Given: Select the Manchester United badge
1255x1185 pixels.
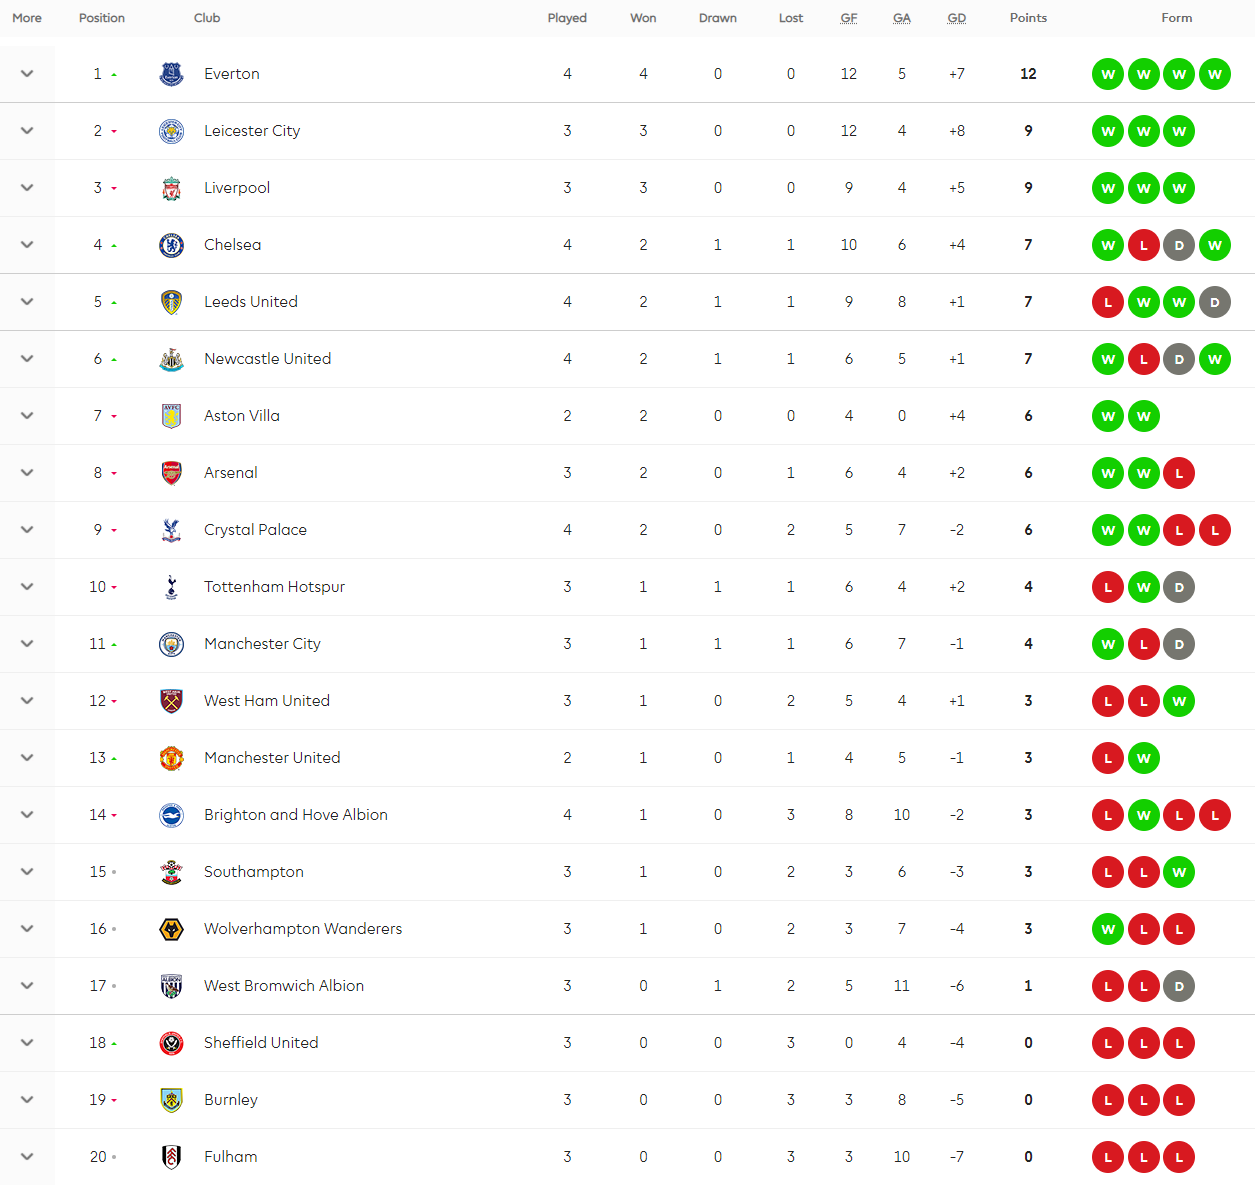Looking at the screenshot, I should [x=172, y=758].
